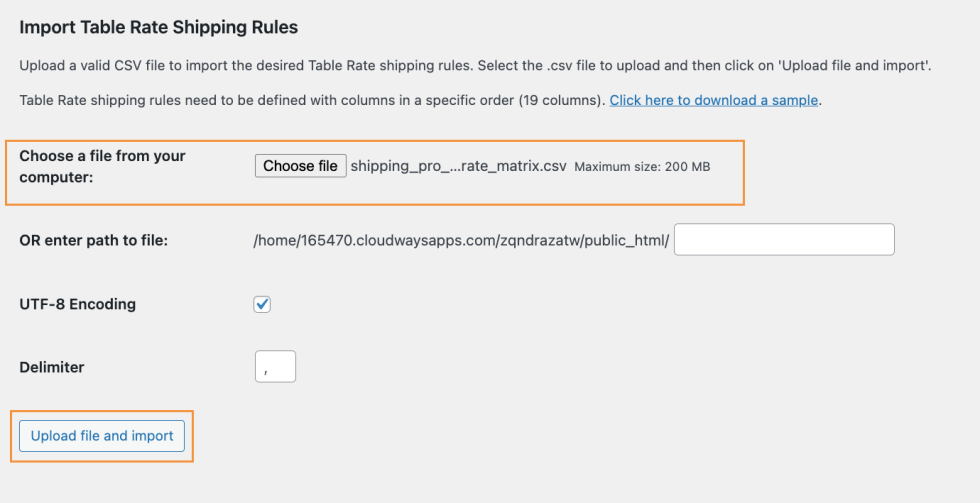Focus the file path text field

784,240
